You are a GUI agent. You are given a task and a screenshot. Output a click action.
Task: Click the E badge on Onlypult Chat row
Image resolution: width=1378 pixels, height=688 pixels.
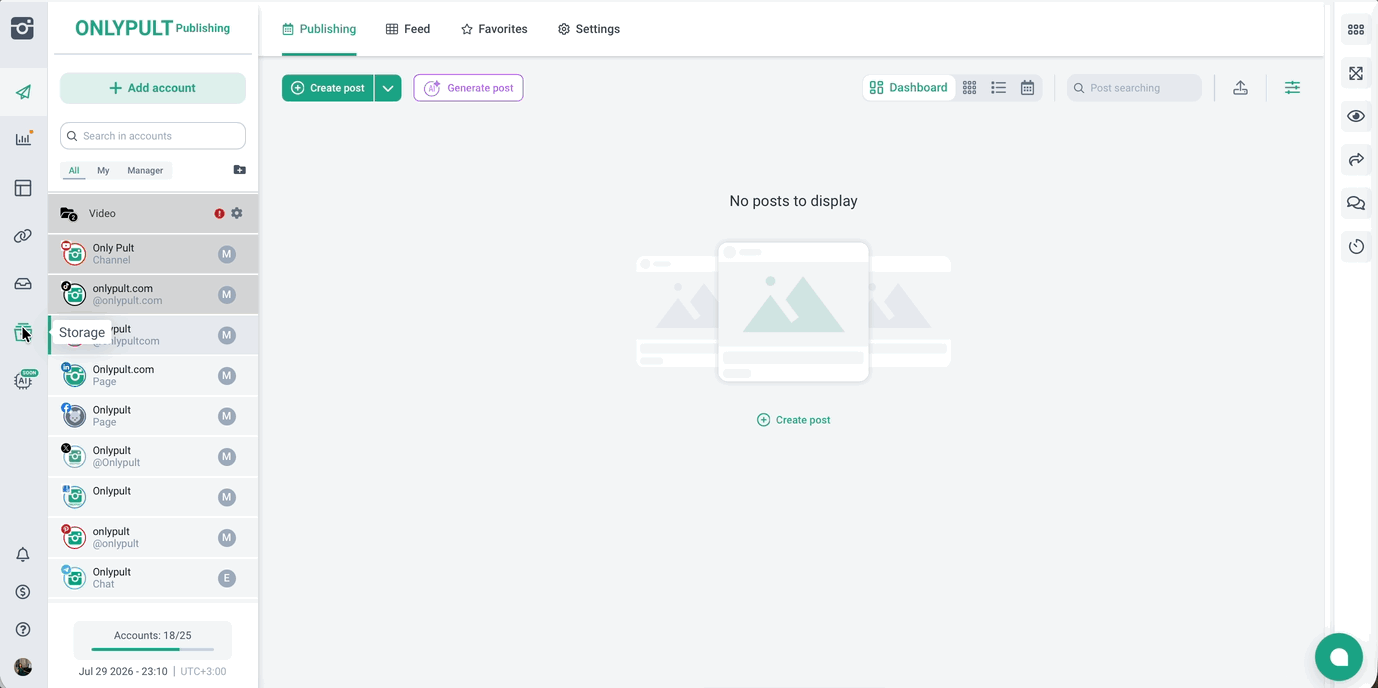[x=227, y=578]
